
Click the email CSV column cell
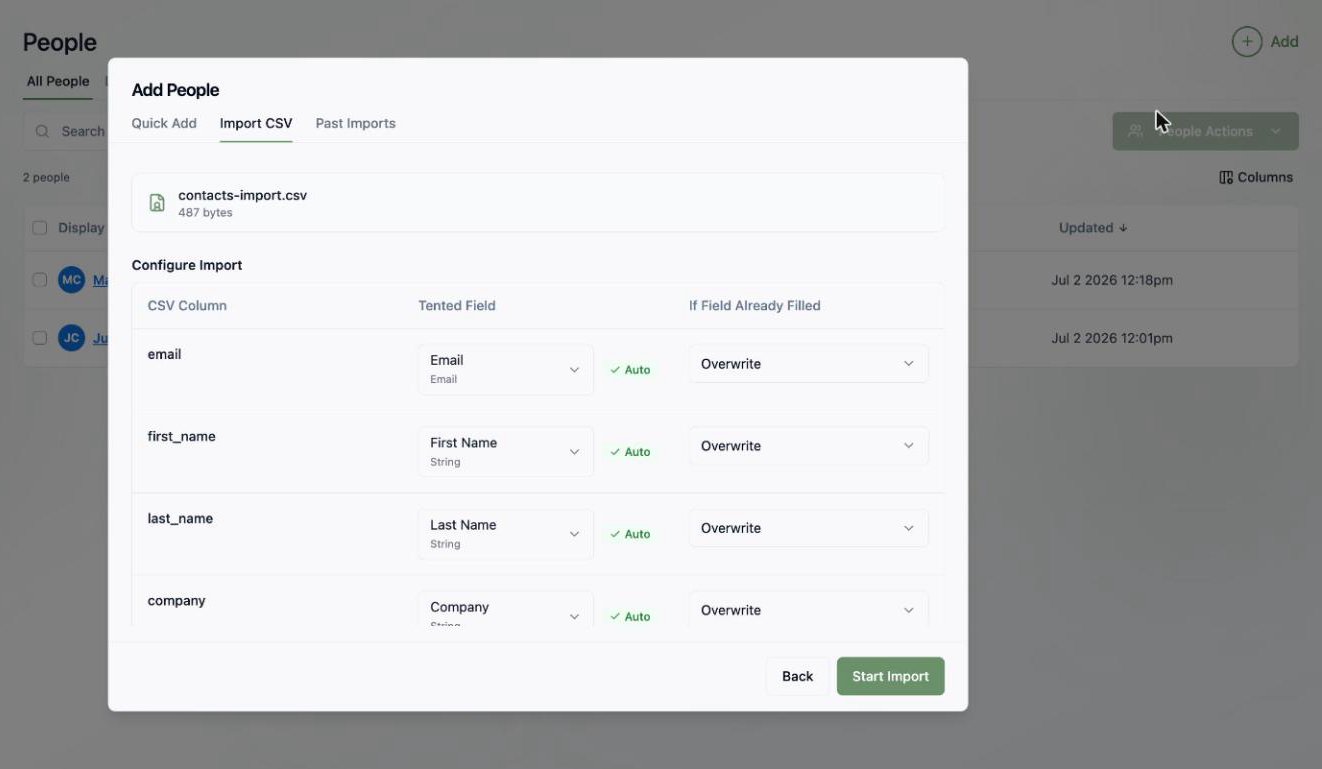pos(164,354)
